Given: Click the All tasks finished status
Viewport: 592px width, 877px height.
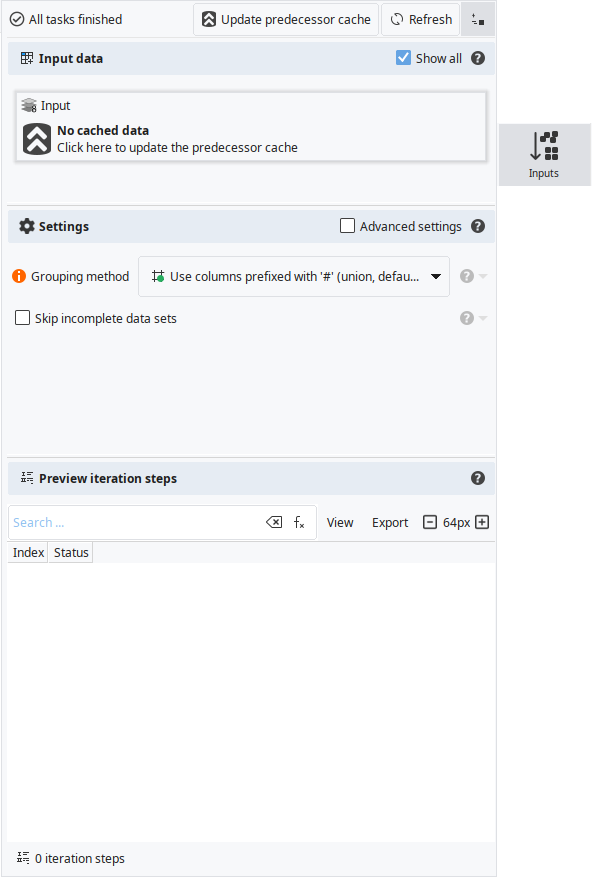Looking at the screenshot, I should coord(66,20).
